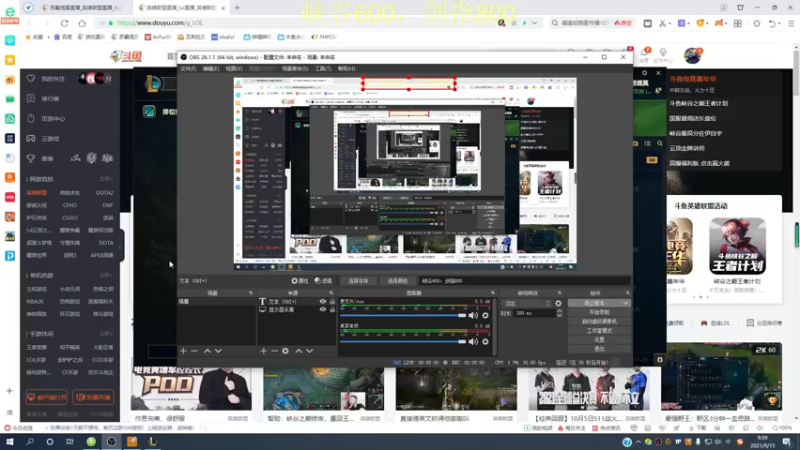800x450 pixels.
Task: Toggle visibility of the Display Capture source
Action: (323, 309)
